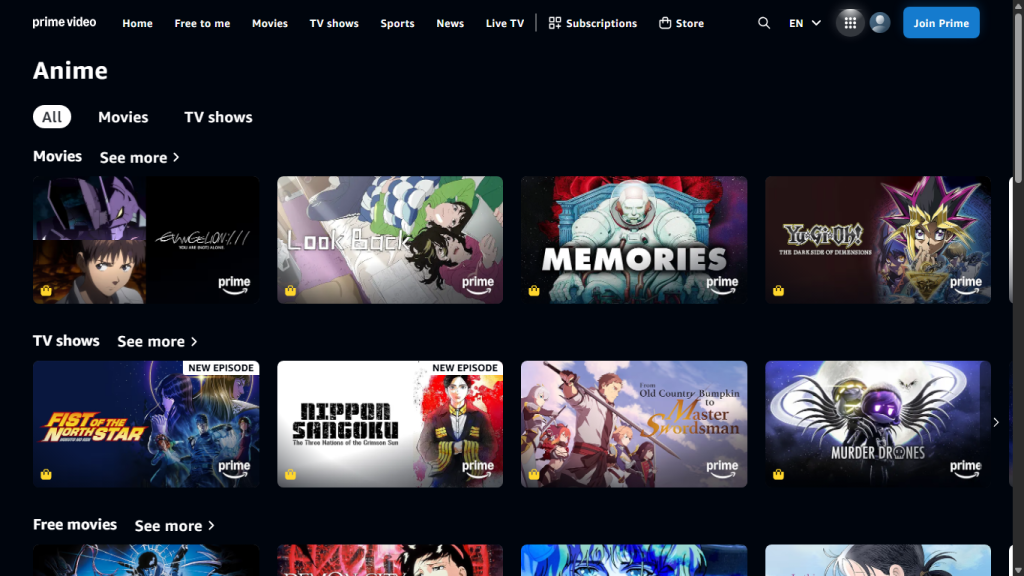Viewport: 1024px width, 576px height.
Task: Advance the TV shows carousel arrow
Action: (996, 423)
